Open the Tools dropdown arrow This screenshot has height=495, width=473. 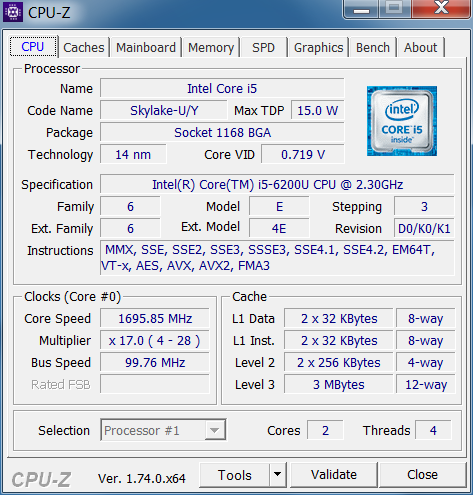coord(277,474)
